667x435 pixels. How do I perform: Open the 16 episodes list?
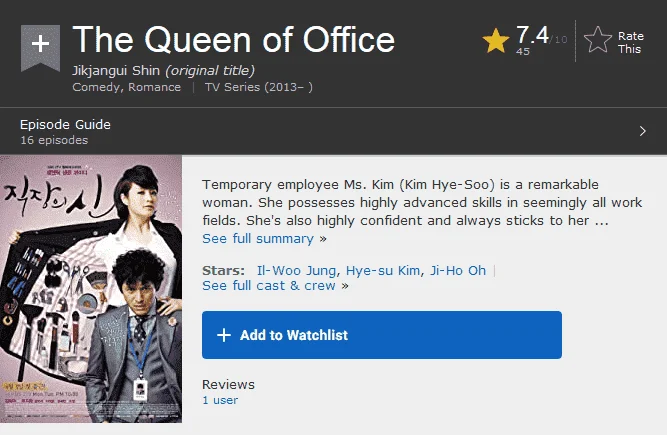[x=54, y=140]
